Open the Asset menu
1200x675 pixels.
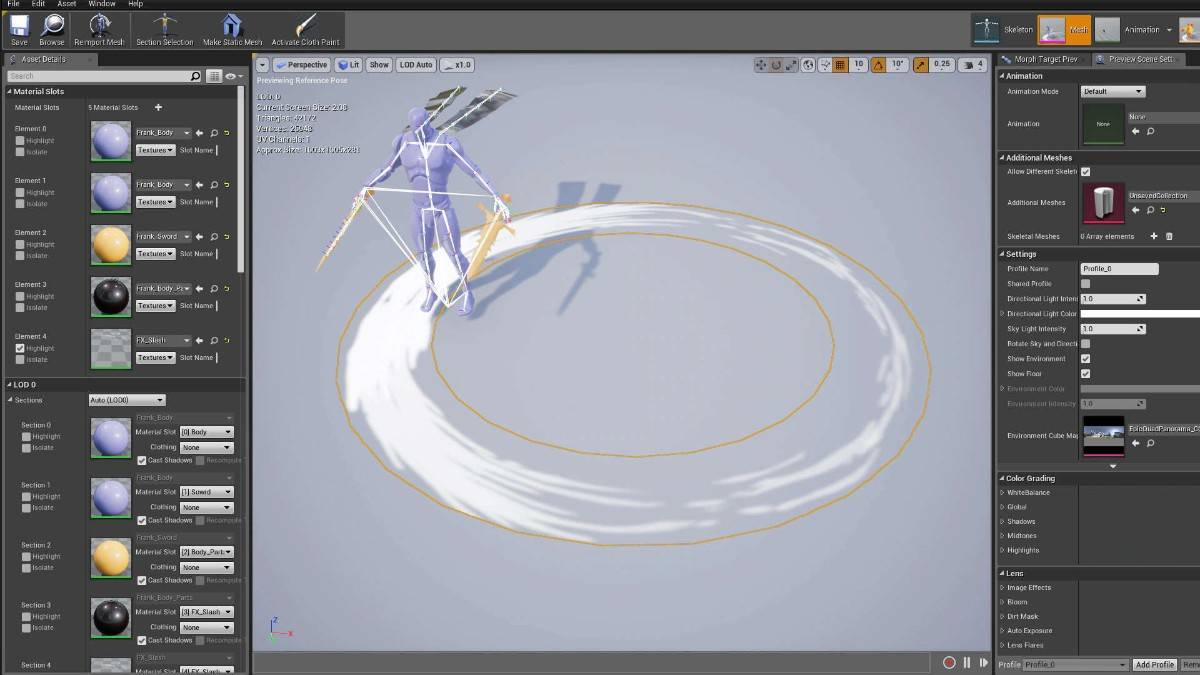[x=67, y=4]
